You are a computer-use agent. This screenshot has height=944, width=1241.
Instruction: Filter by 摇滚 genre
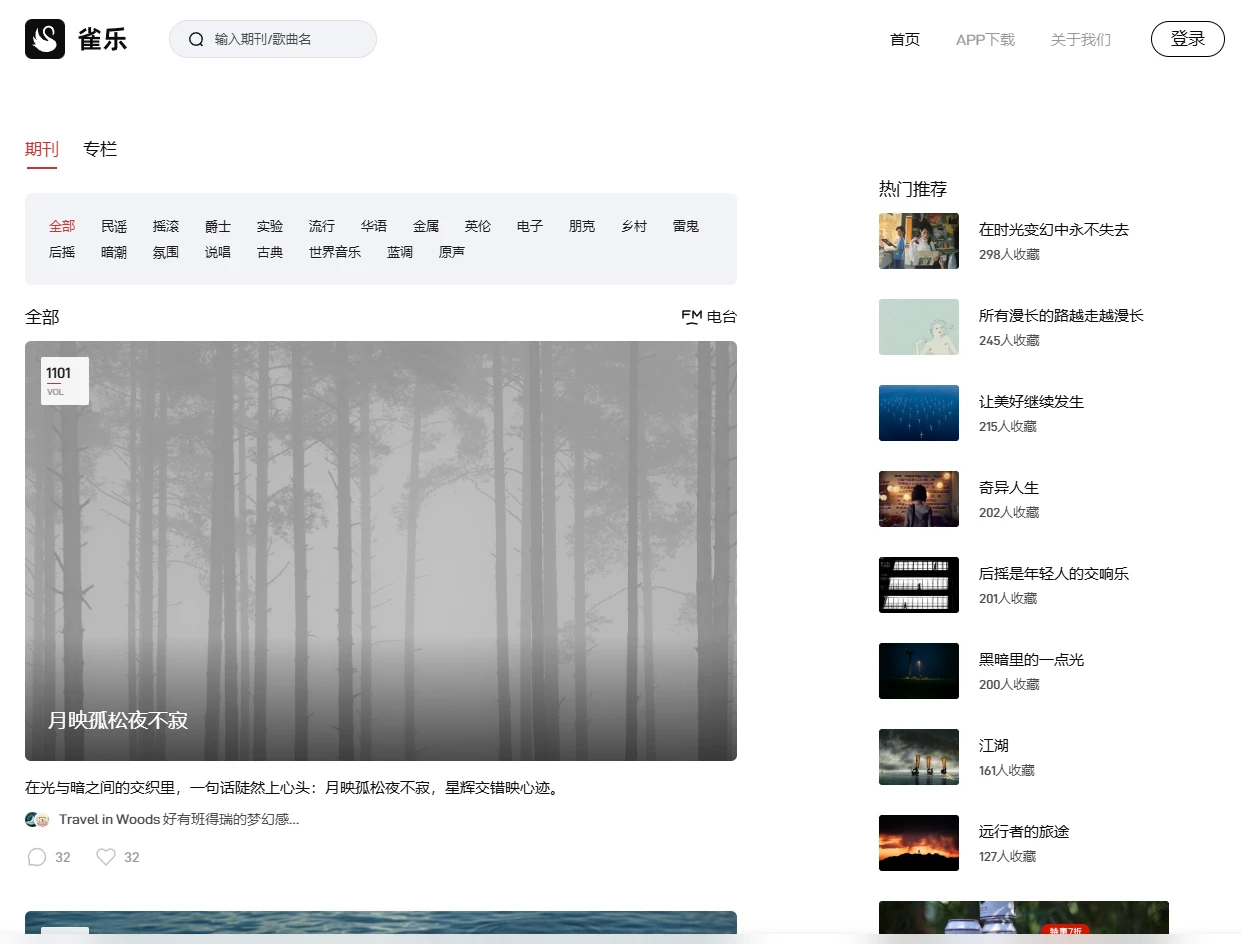coord(166,226)
